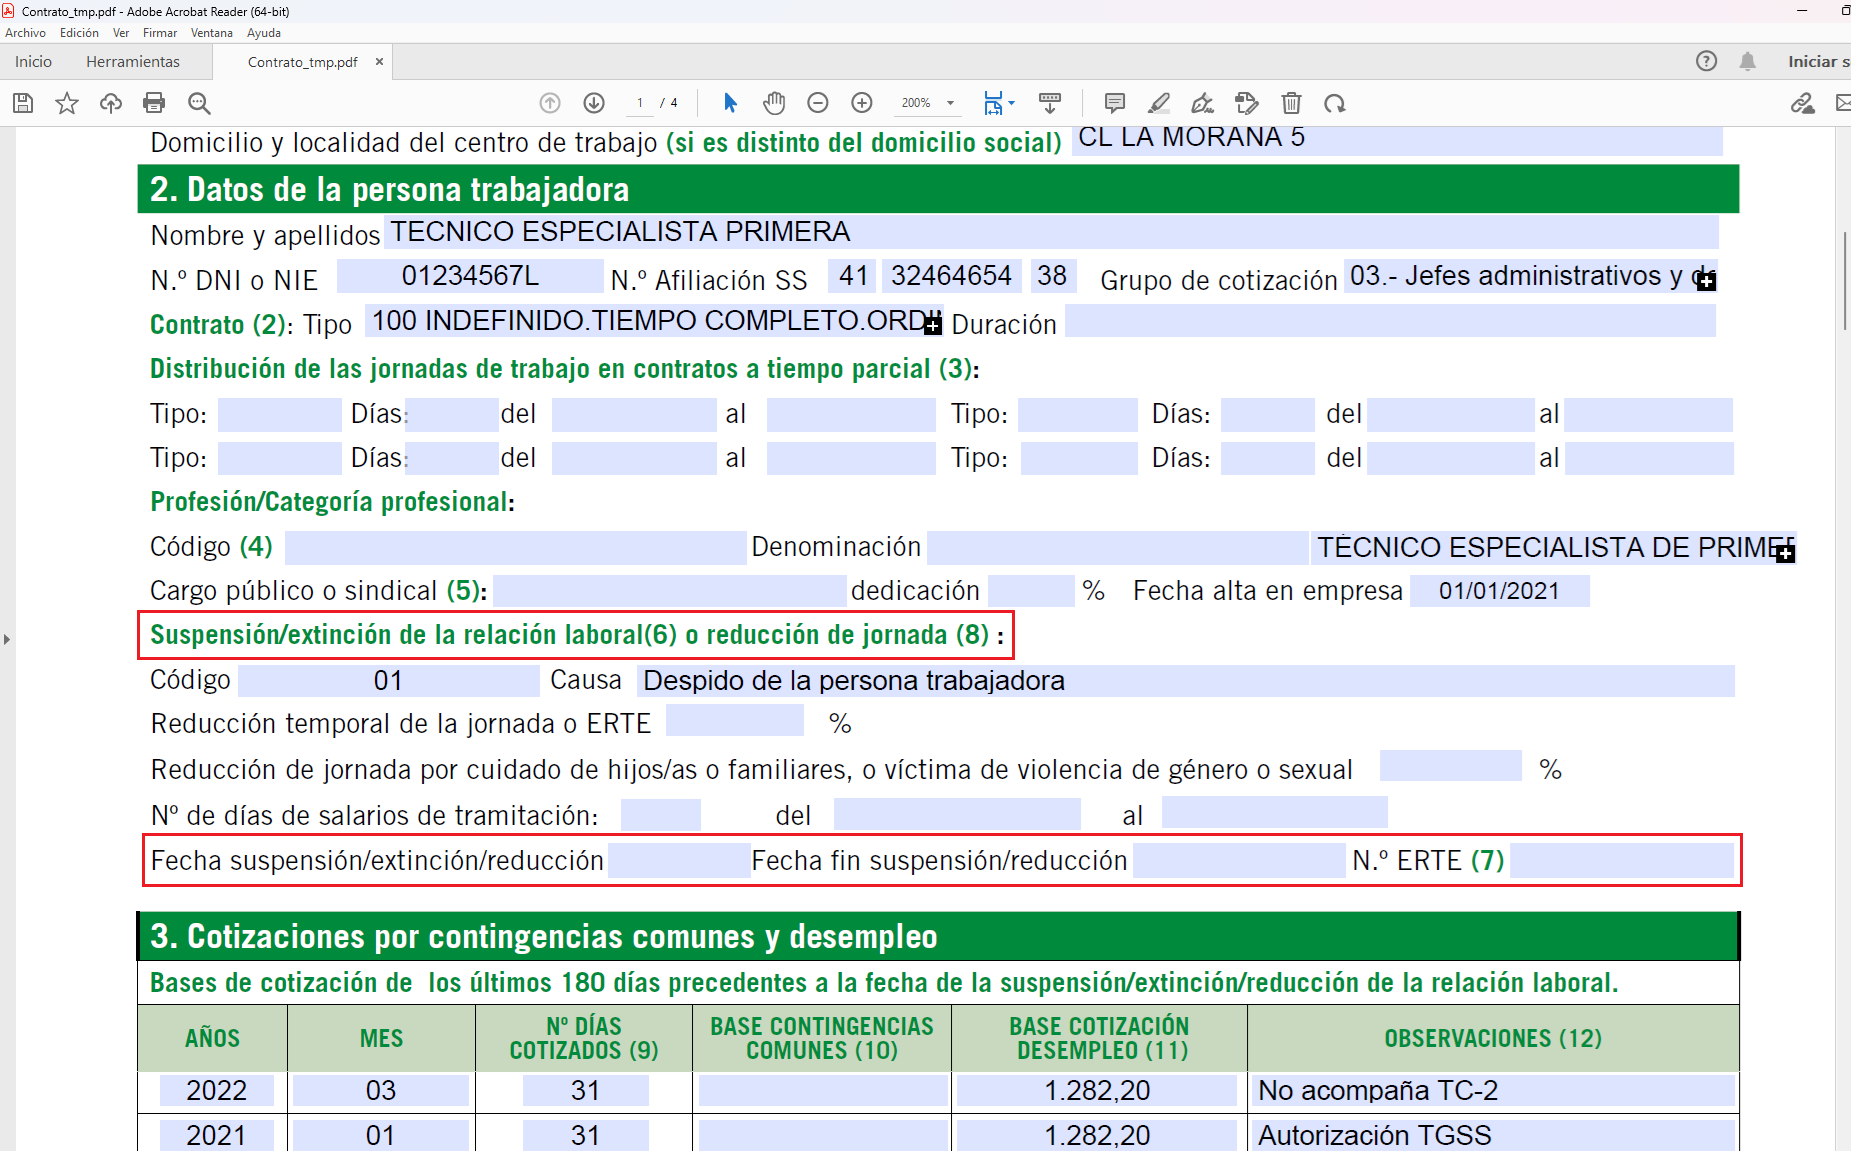Open the Add comment tool
Image resolution: width=1851 pixels, height=1151 pixels.
[x=1115, y=103]
